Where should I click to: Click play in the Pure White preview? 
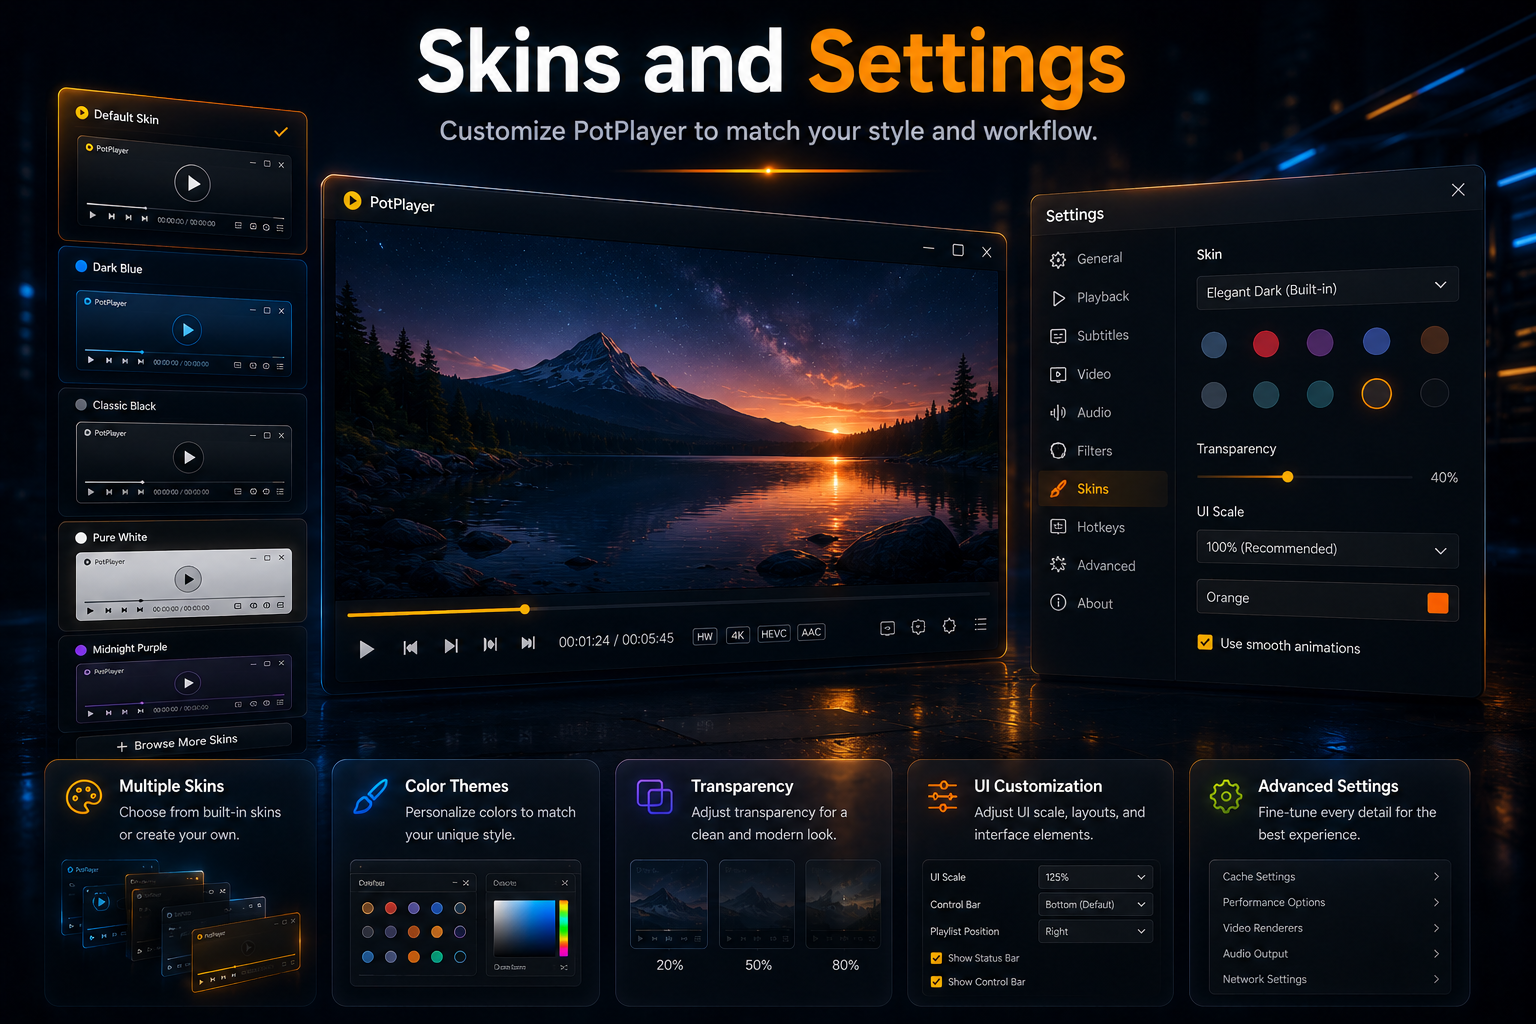(188, 578)
